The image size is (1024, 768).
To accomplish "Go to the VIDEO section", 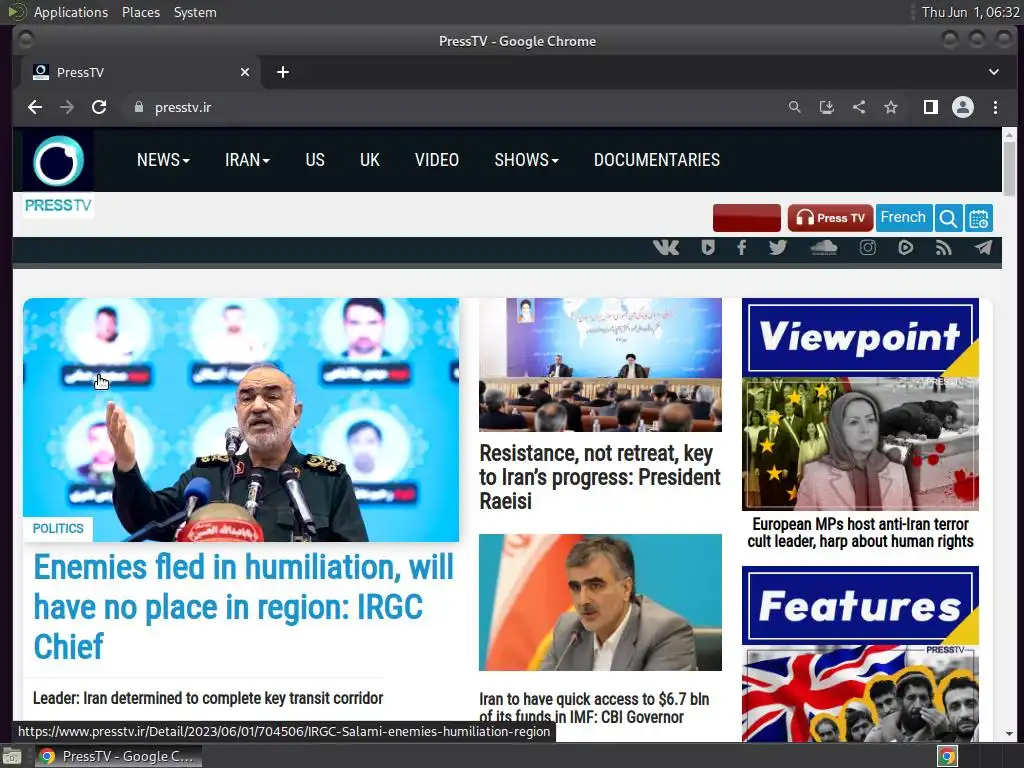I will coord(437,160).
